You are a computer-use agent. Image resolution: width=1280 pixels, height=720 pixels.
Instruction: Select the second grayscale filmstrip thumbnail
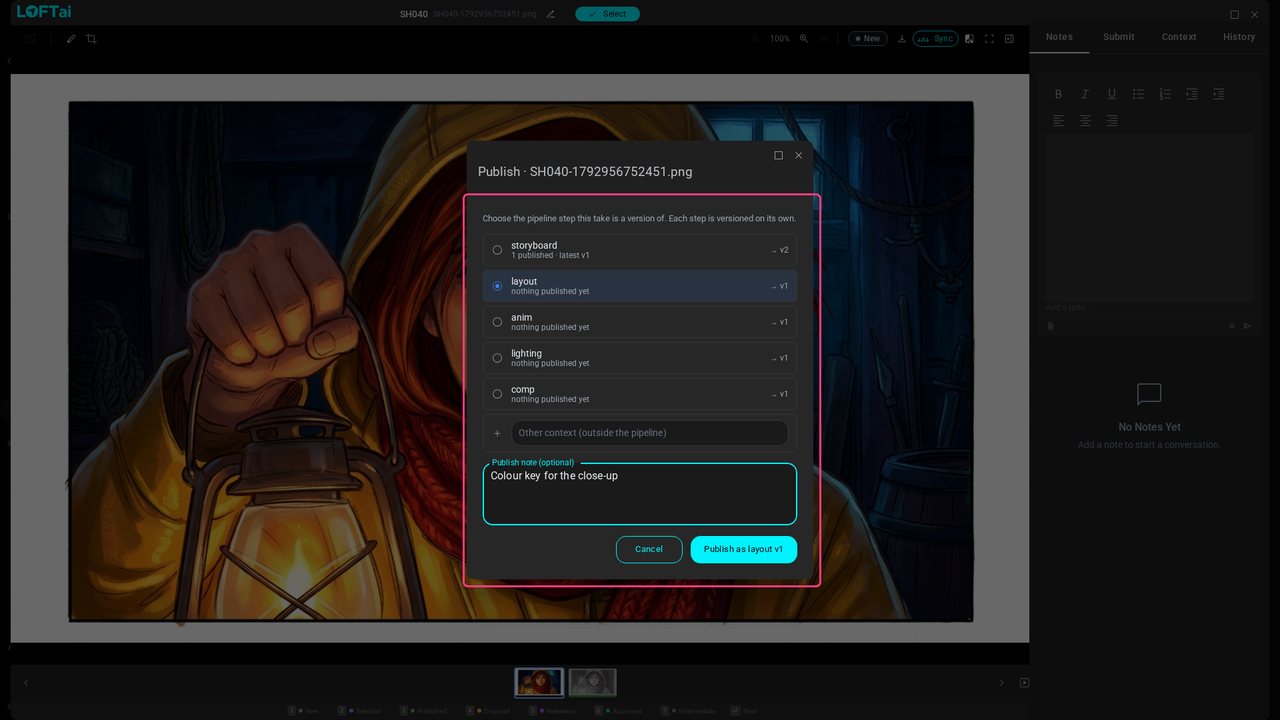click(593, 683)
